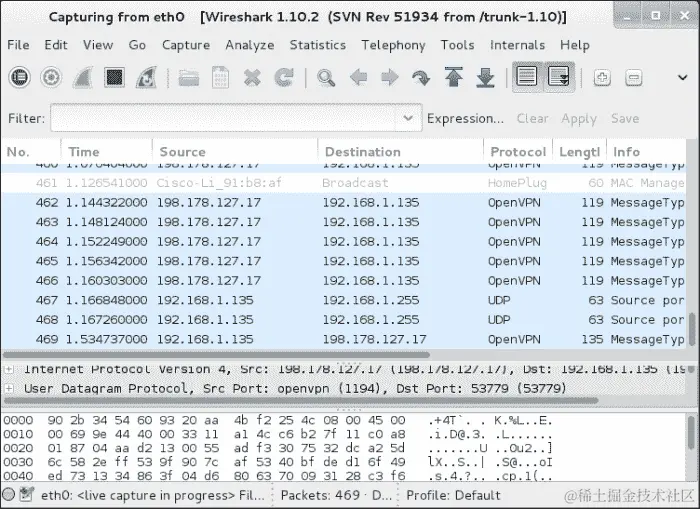Sort by the Destination column header

tap(400, 152)
